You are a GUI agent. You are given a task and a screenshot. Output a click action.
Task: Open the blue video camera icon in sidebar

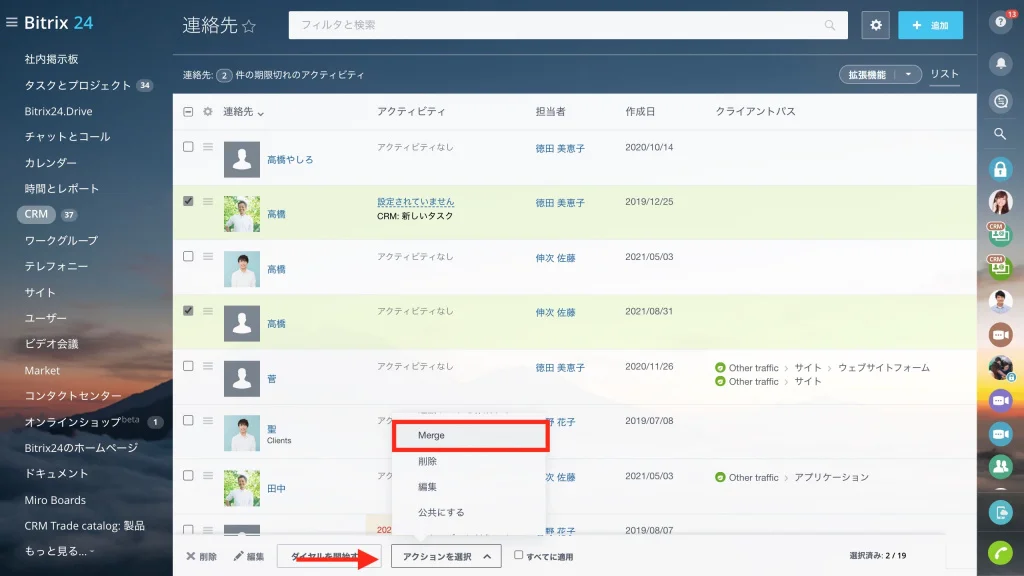[1000, 434]
